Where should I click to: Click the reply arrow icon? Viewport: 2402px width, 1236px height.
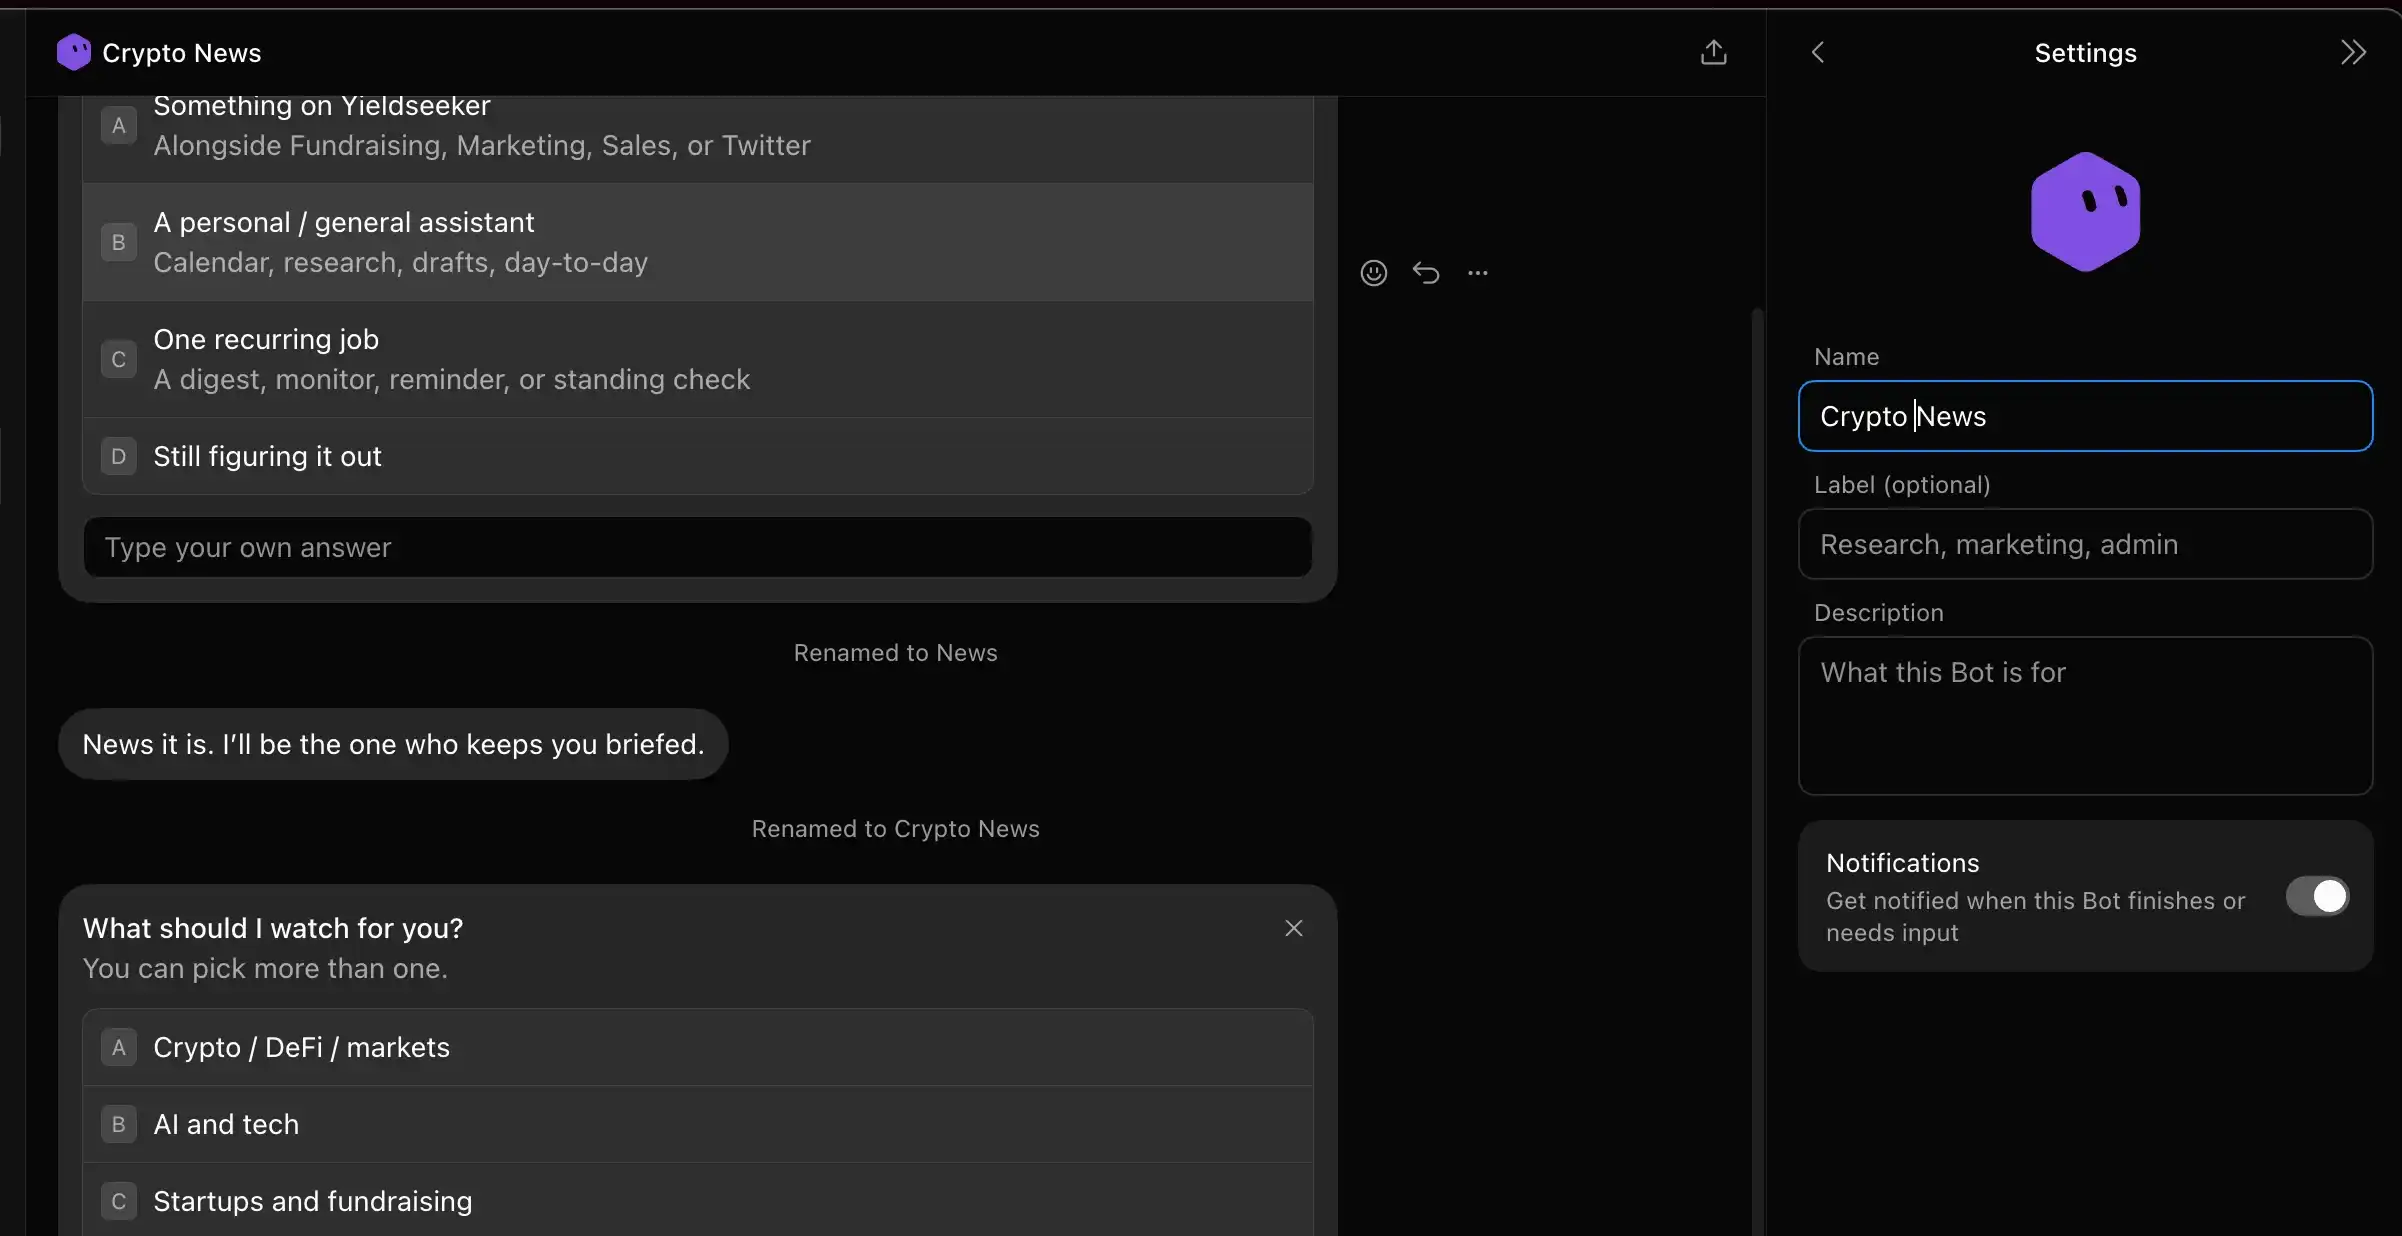pyautogui.click(x=1425, y=272)
